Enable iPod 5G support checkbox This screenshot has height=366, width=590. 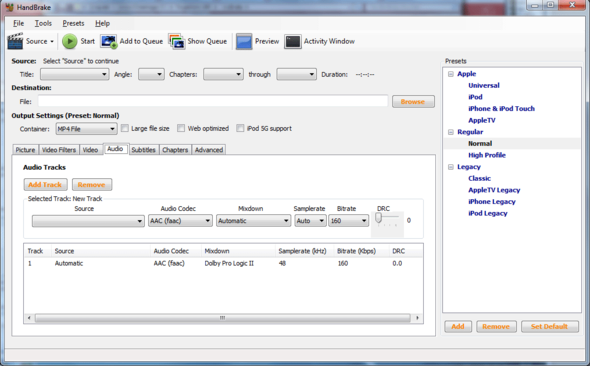(x=240, y=128)
